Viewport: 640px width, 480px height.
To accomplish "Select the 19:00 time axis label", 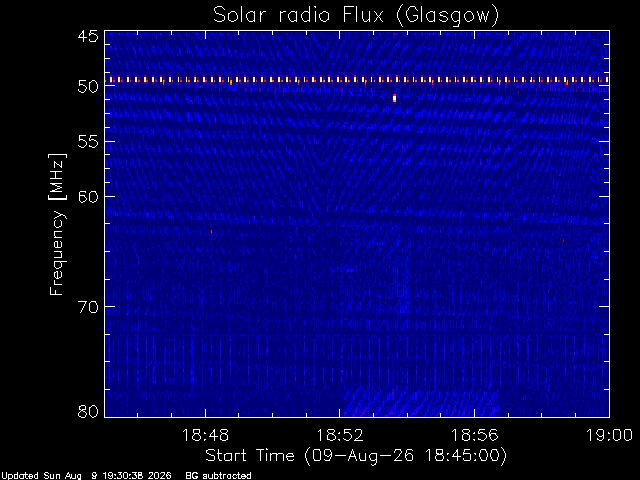I will [x=609, y=435].
